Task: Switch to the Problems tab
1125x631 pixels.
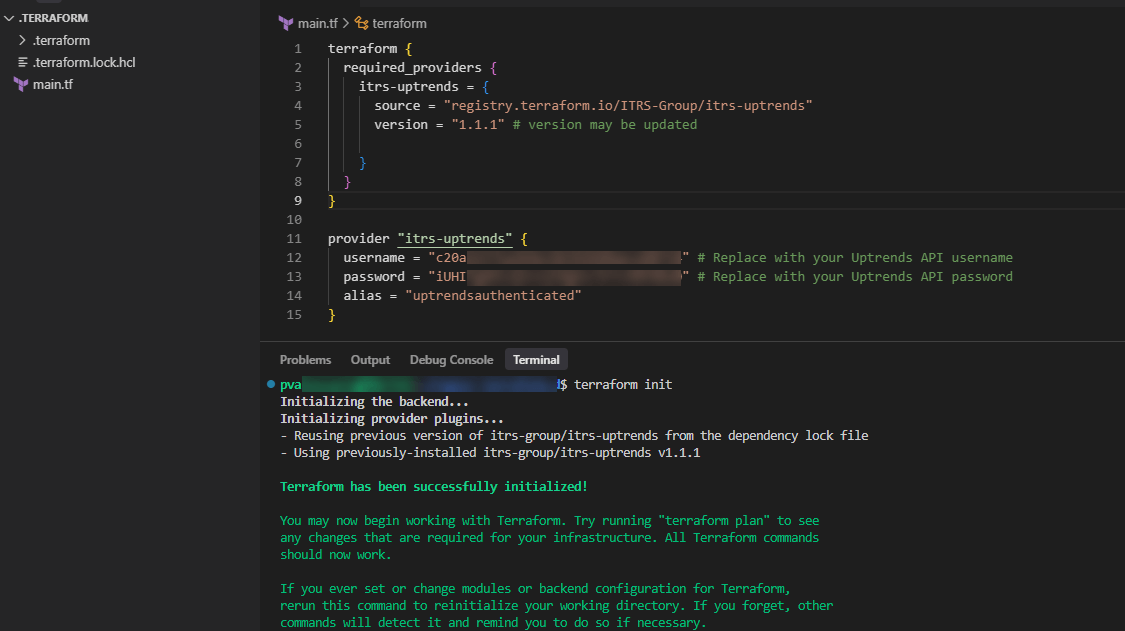Action: 305,360
